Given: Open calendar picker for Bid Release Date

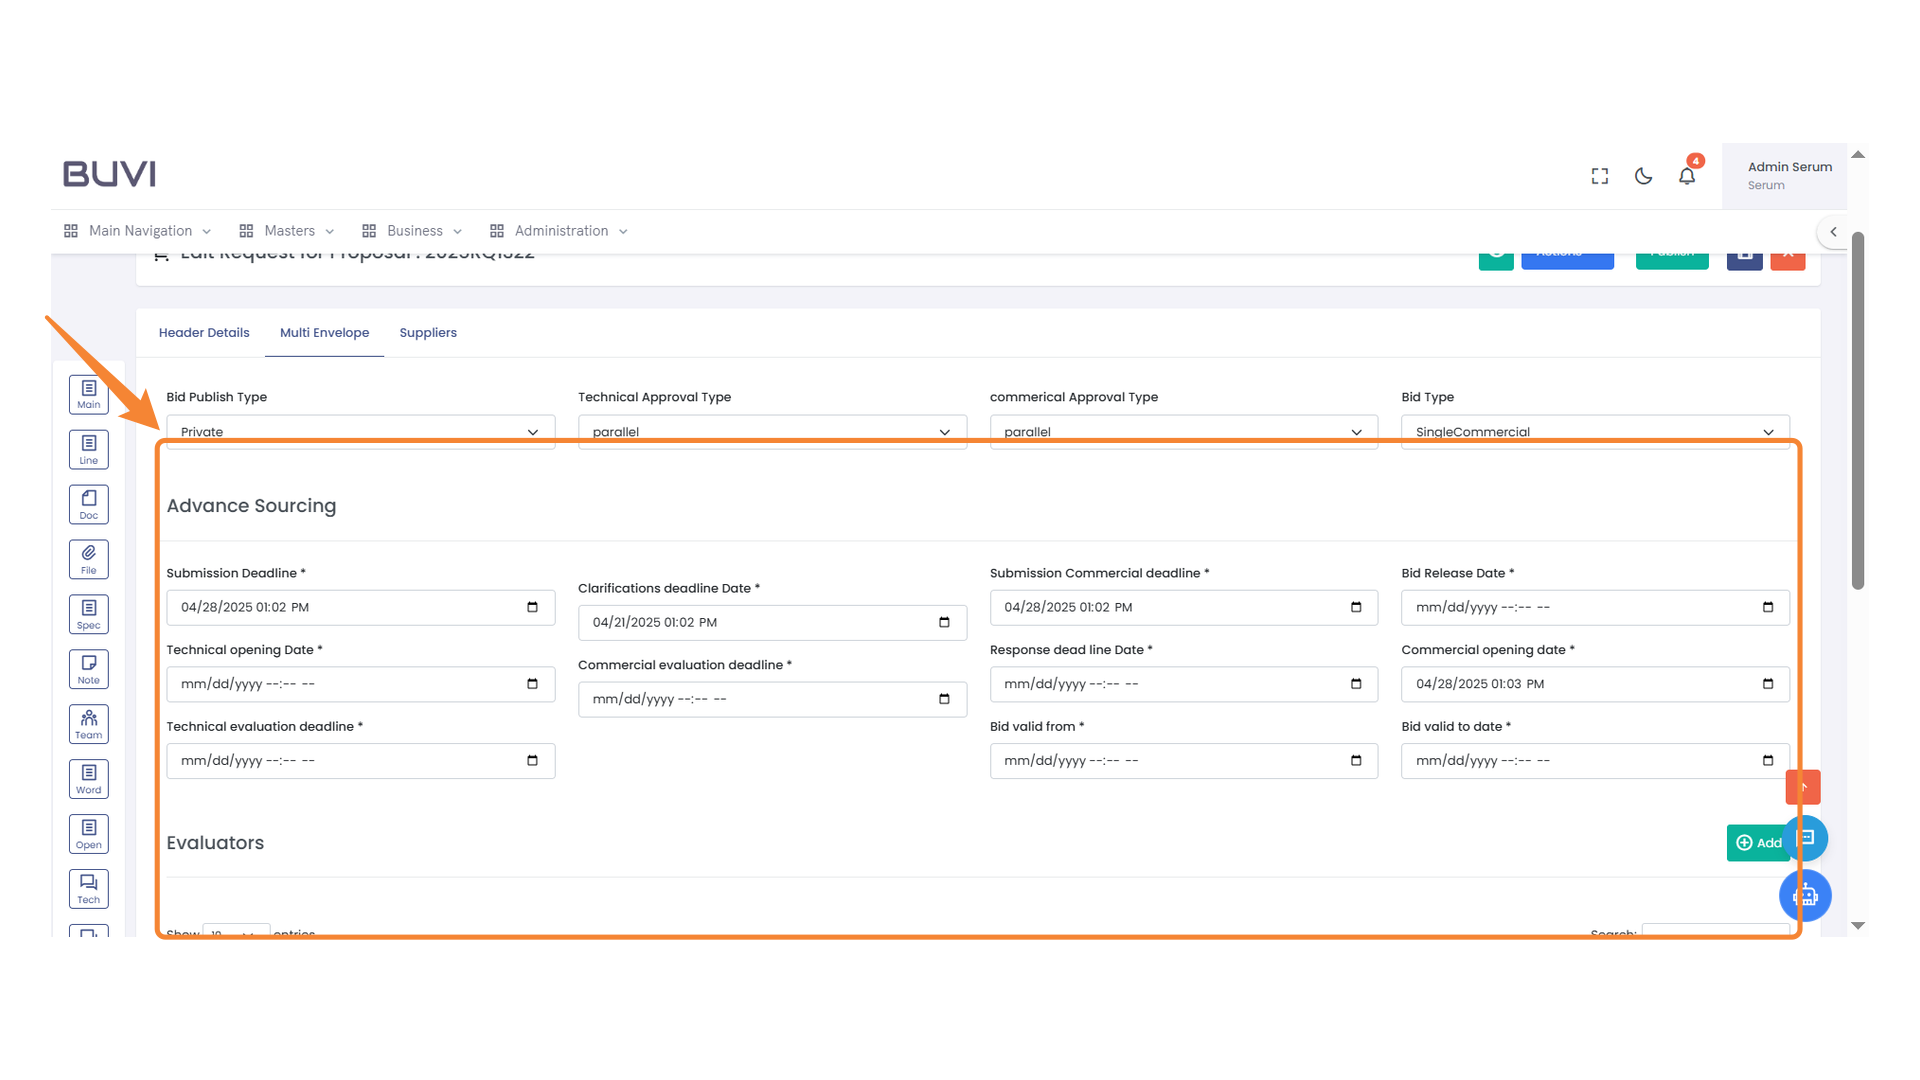Looking at the screenshot, I should pyautogui.click(x=1768, y=607).
